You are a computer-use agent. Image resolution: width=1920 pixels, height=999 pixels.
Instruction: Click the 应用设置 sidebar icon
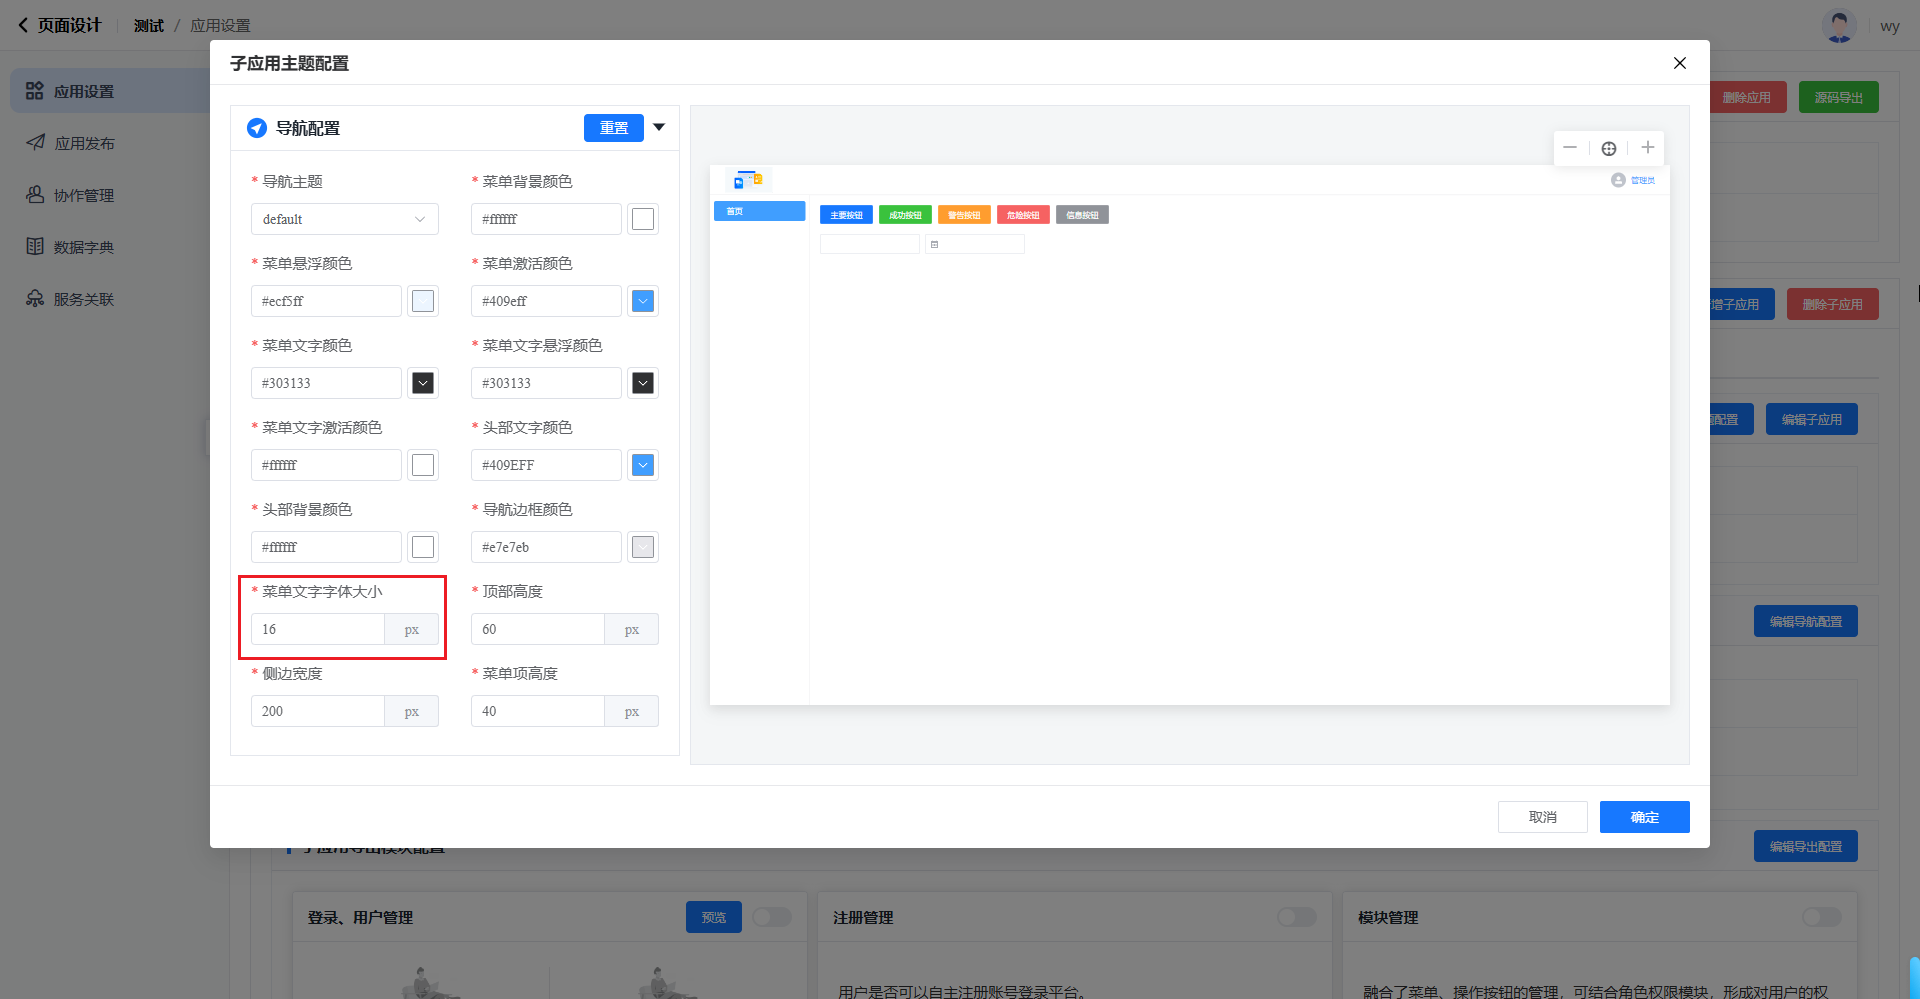click(x=35, y=91)
